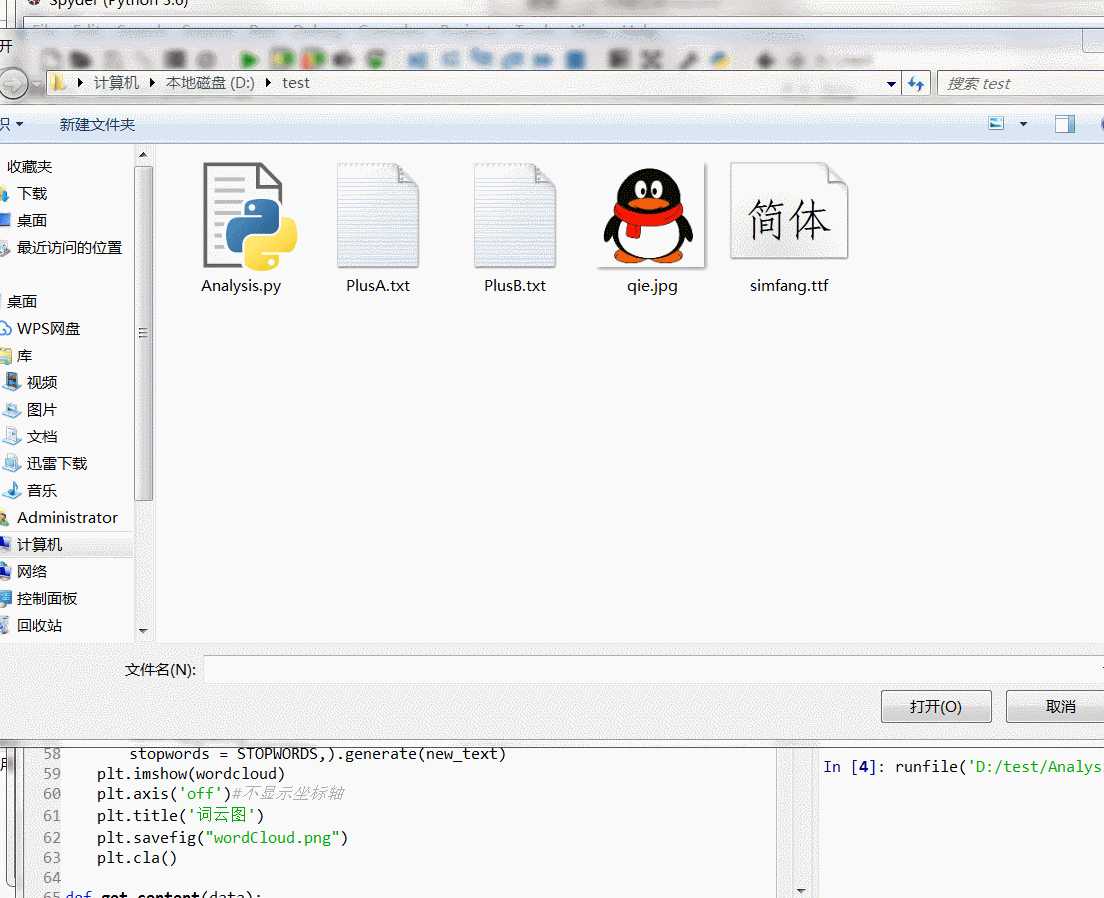The image size is (1104, 898).
Task: Select the qie.jpg penguin image
Action: 652,228
